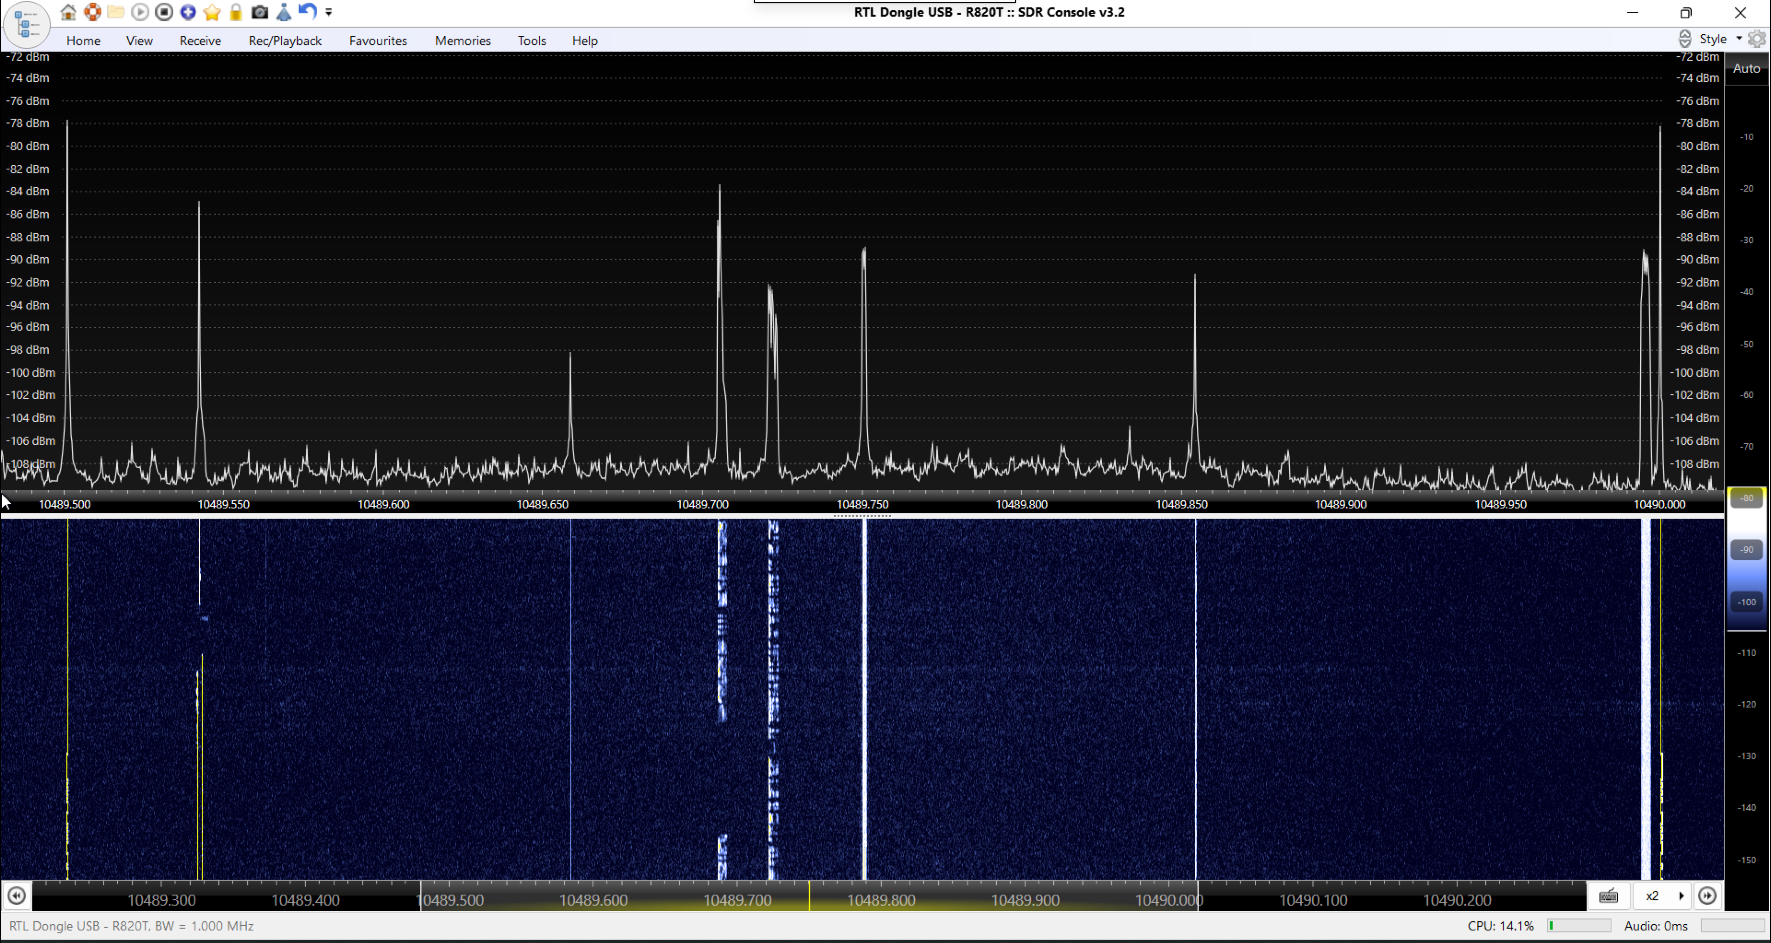This screenshot has height=943, width=1771.
Task: Toggle the ribbon collapse arrows beside Style
Action: [1685, 39]
